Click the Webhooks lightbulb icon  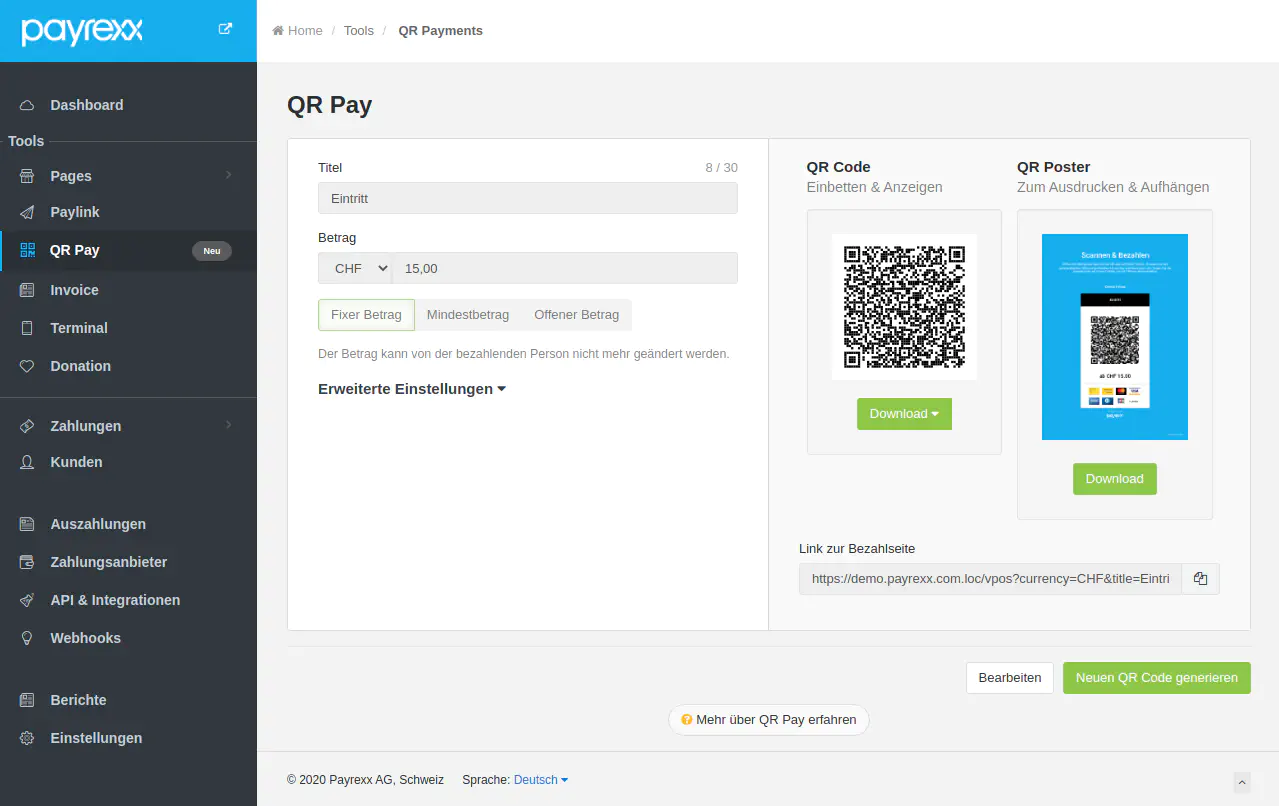pos(28,638)
